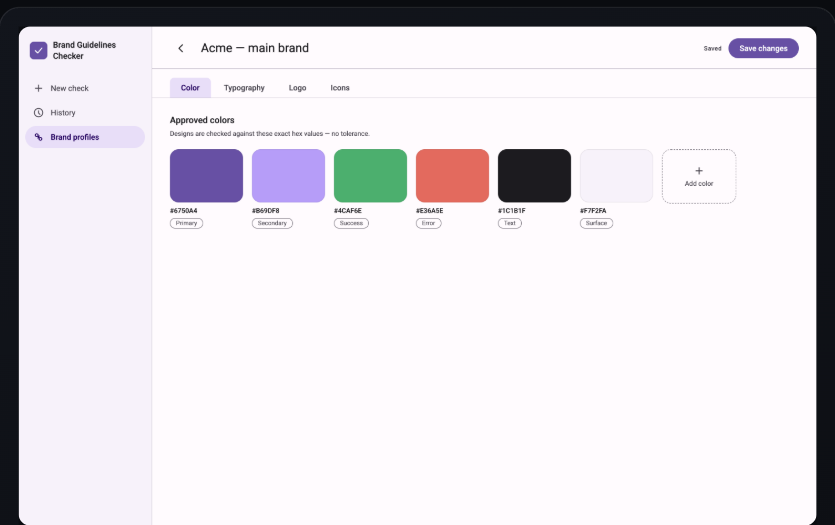Click the Saved status label
Image resolution: width=835 pixels, height=525 pixels.
pyautogui.click(x=712, y=48)
